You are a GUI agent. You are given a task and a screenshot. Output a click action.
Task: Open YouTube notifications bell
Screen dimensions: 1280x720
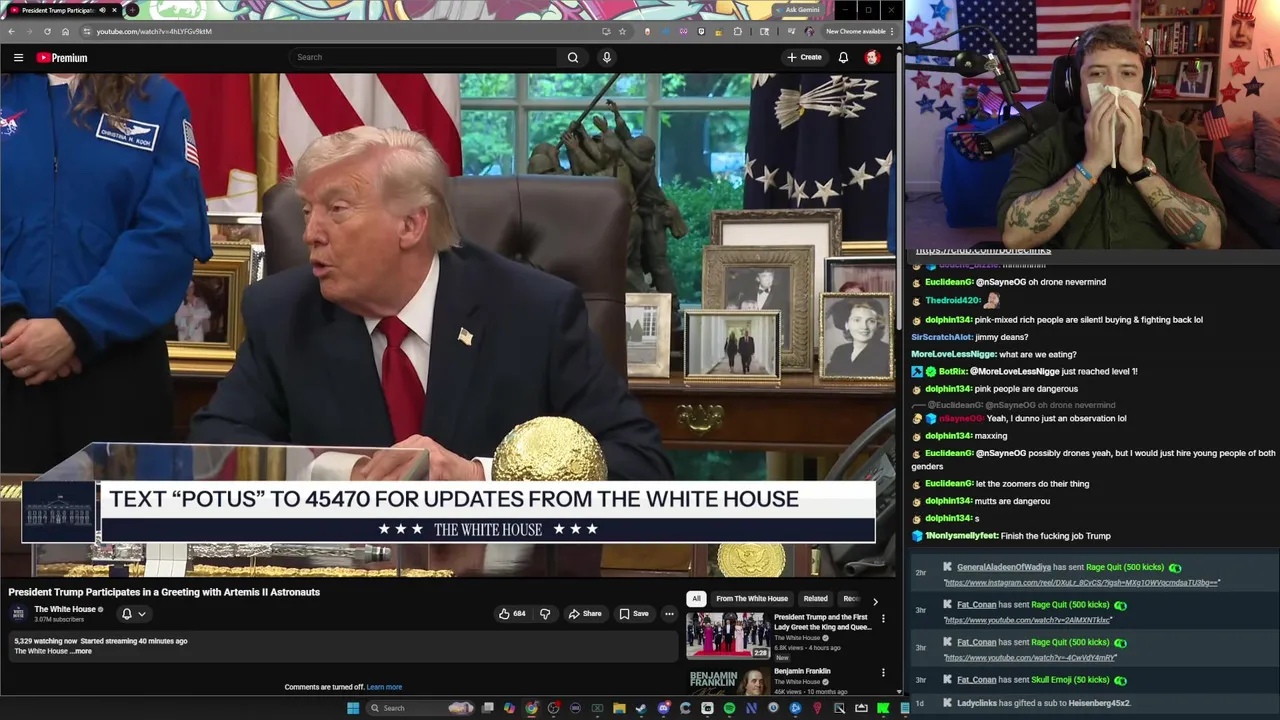[843, 57]
